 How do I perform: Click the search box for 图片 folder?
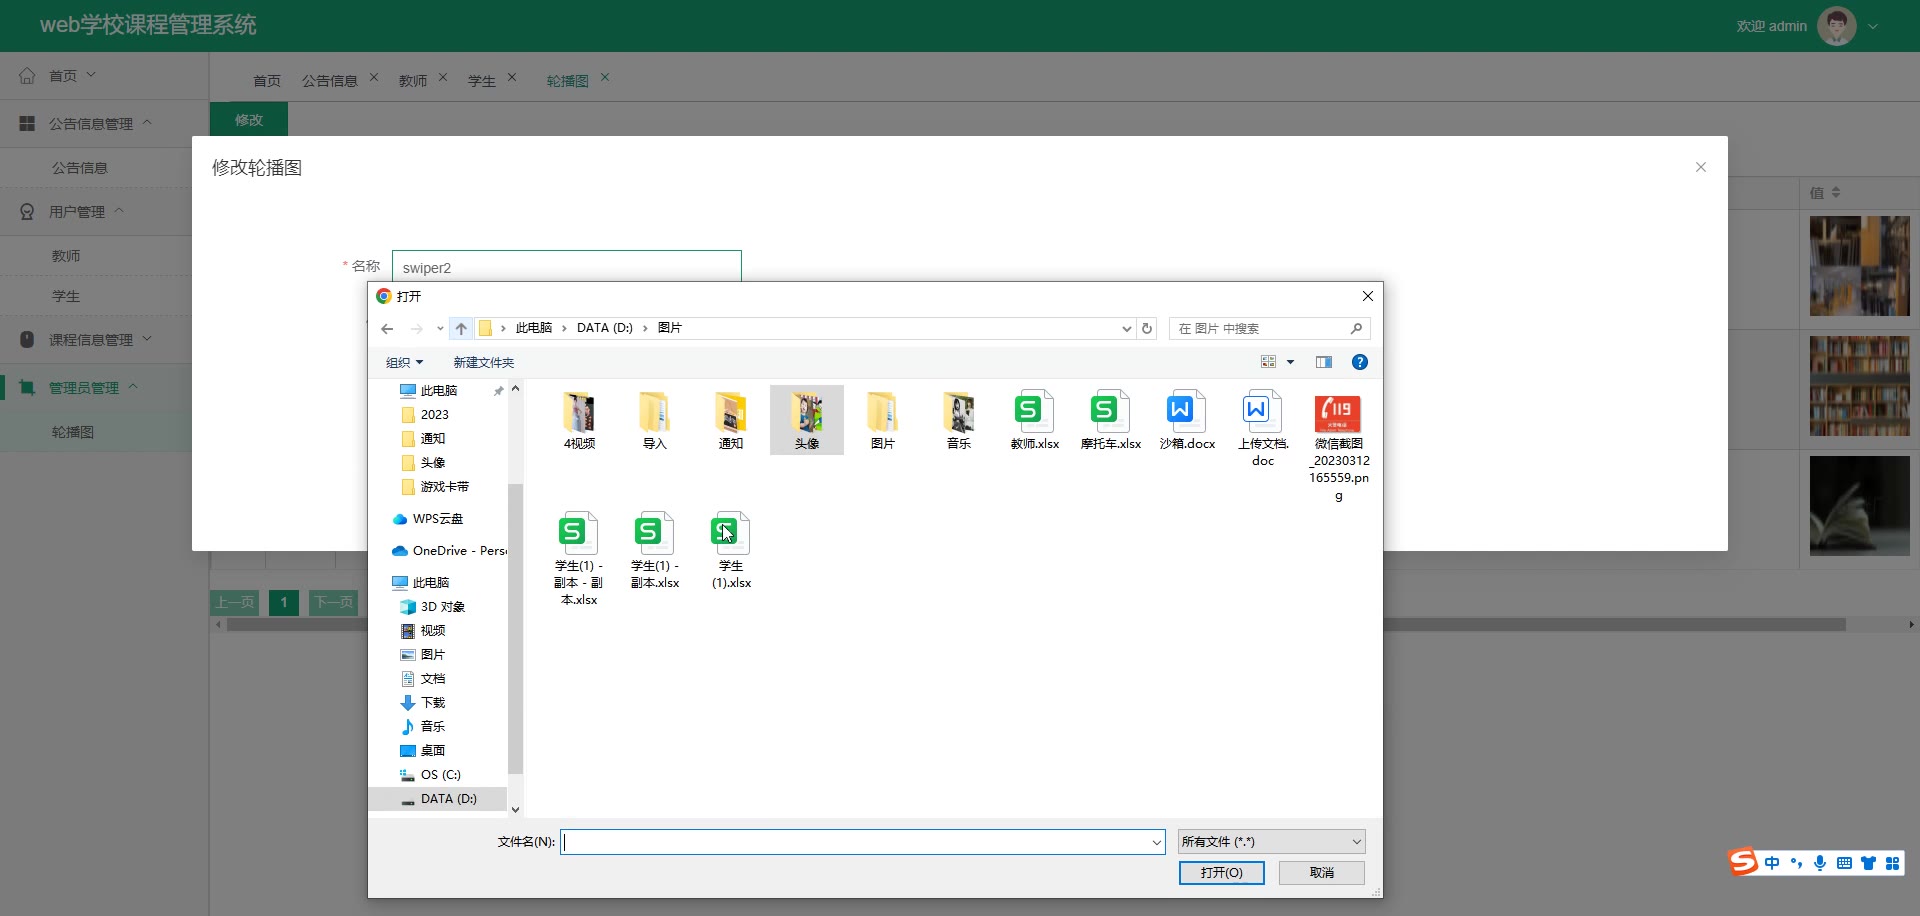point(1260,328)
